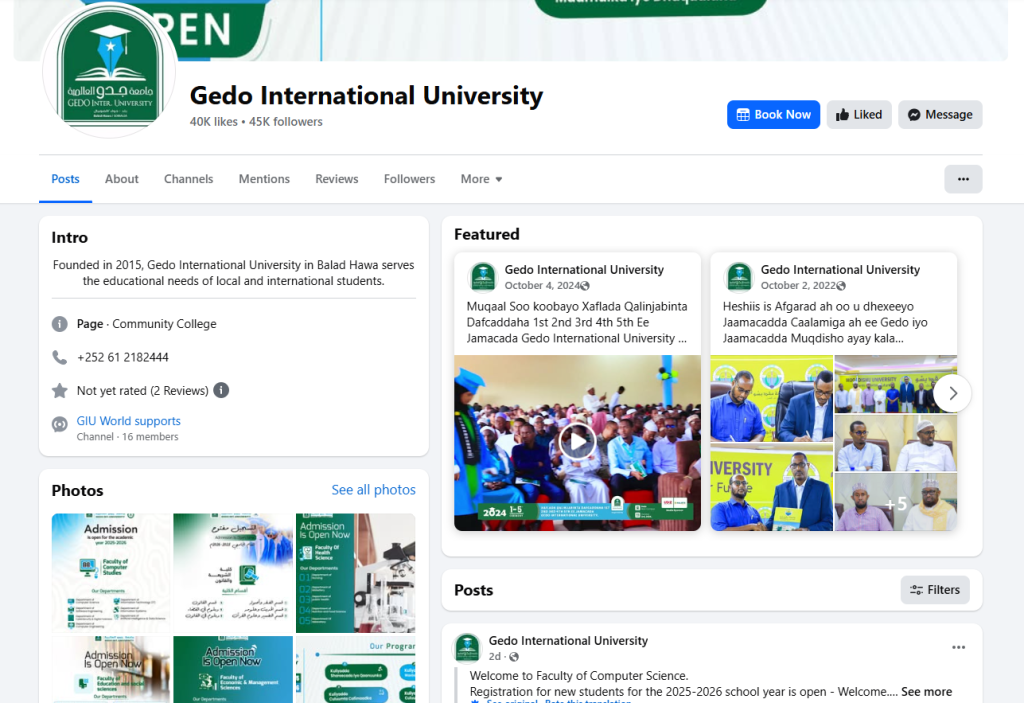Click the avatar on the October 4 featured post
Image resolution: width=1024 pixels, height=703 pixels.
coord(483,277)
